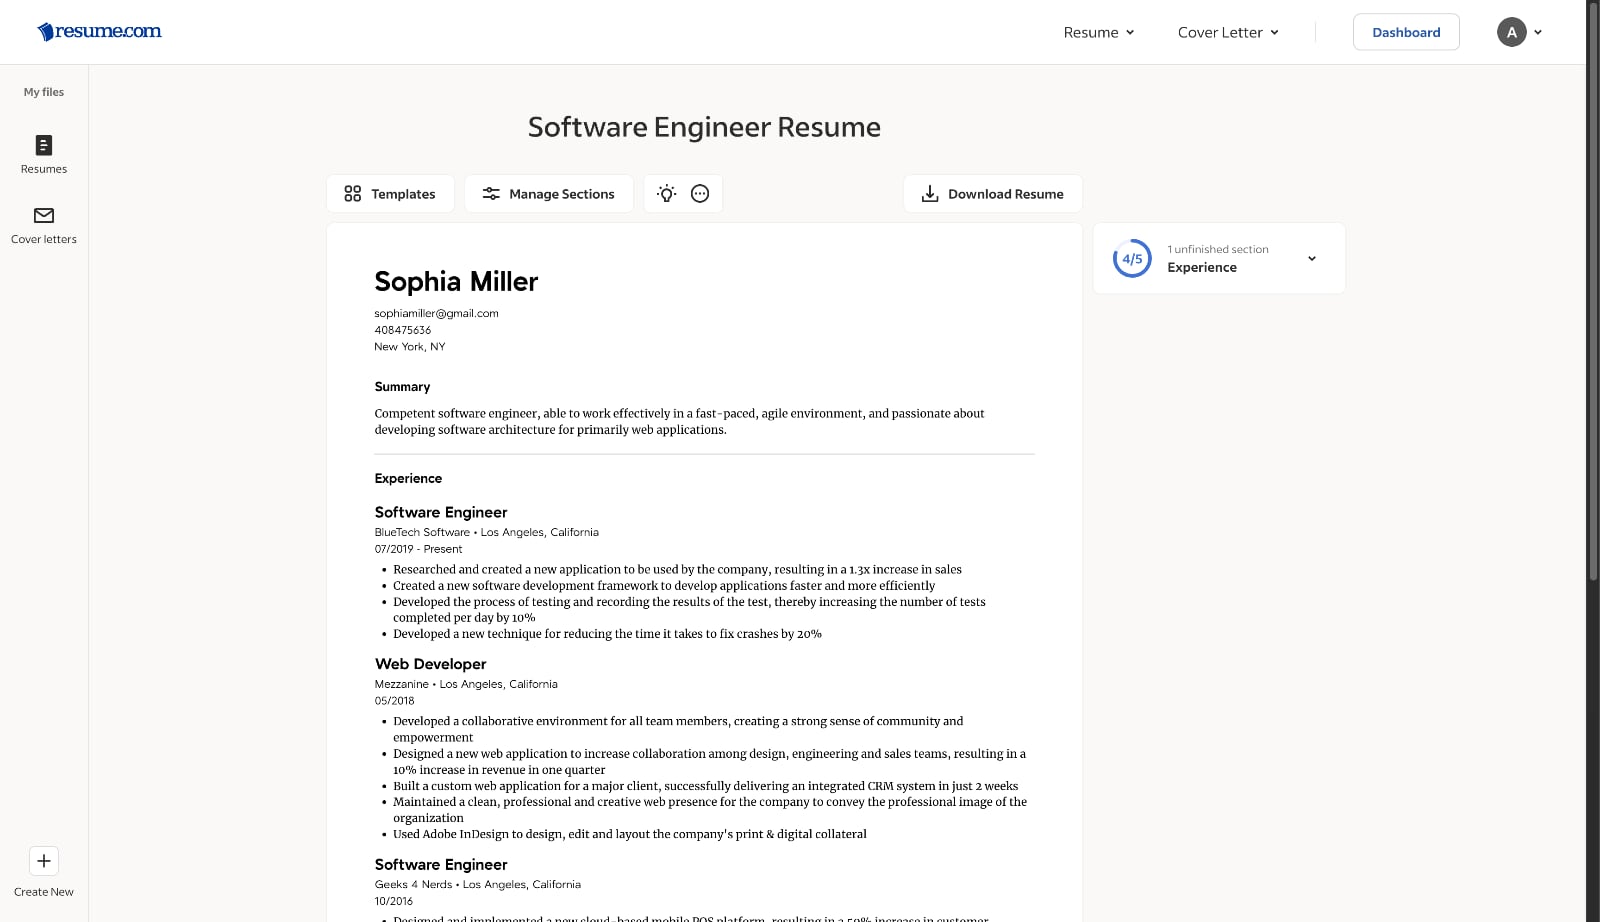The width and height of the screenshot is (1600, 922).
Task: Click the 05/2018 date
Action: tap(394, 701)
